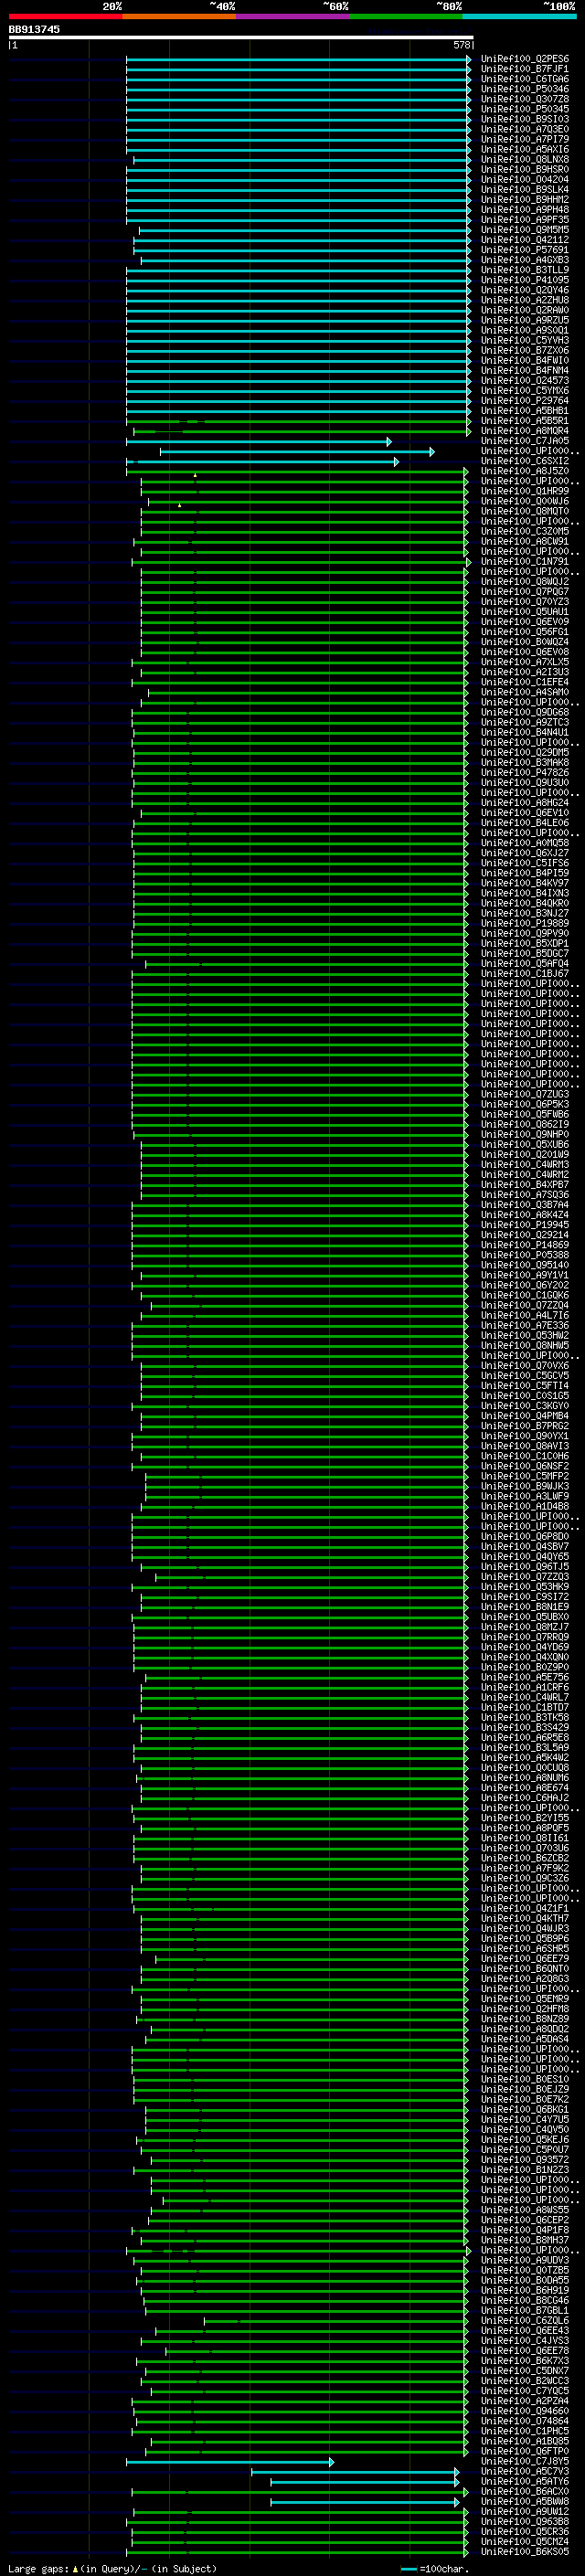The image size is (585, 2576).
Task: Click the cyan alignment bar for UniRef100_A5BWW8
Action: point(365,2502)
